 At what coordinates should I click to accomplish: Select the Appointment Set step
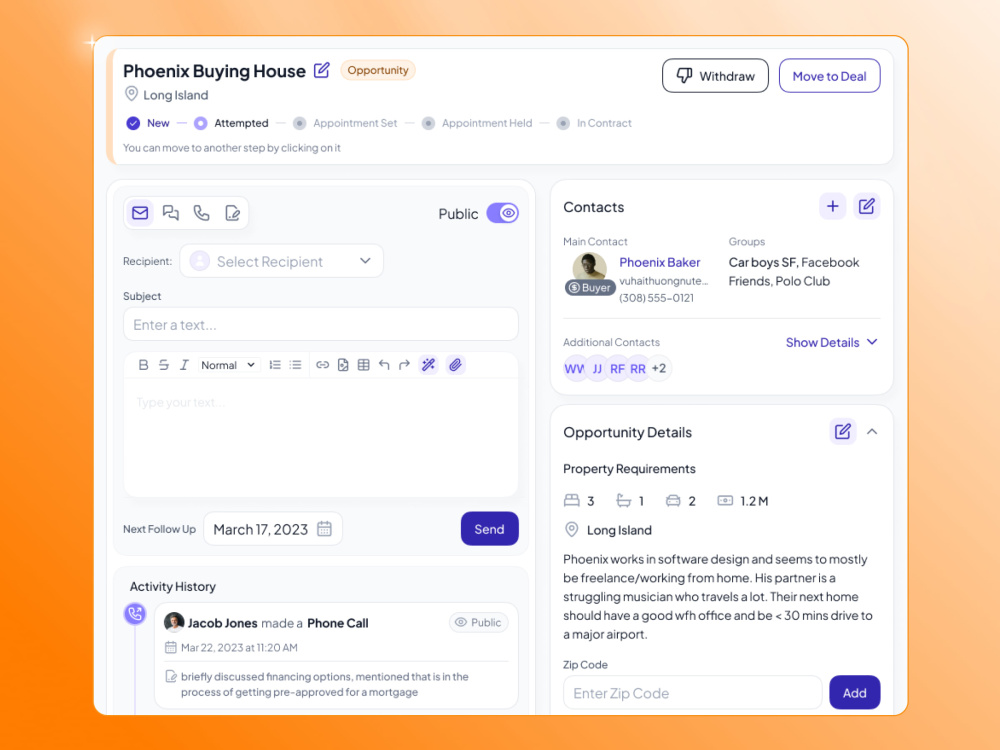click(345, 123)
